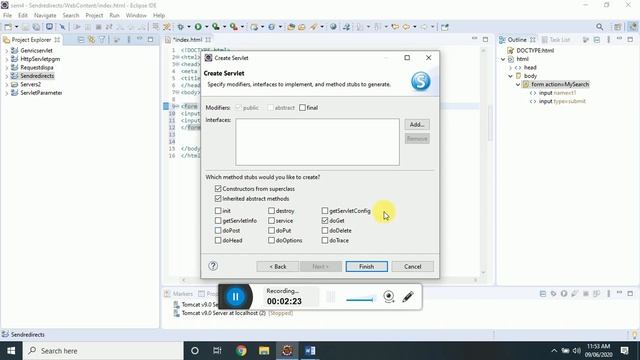Expand the ServletParameter project
This screenshot has width=640, height=360.
click(7, 93)
